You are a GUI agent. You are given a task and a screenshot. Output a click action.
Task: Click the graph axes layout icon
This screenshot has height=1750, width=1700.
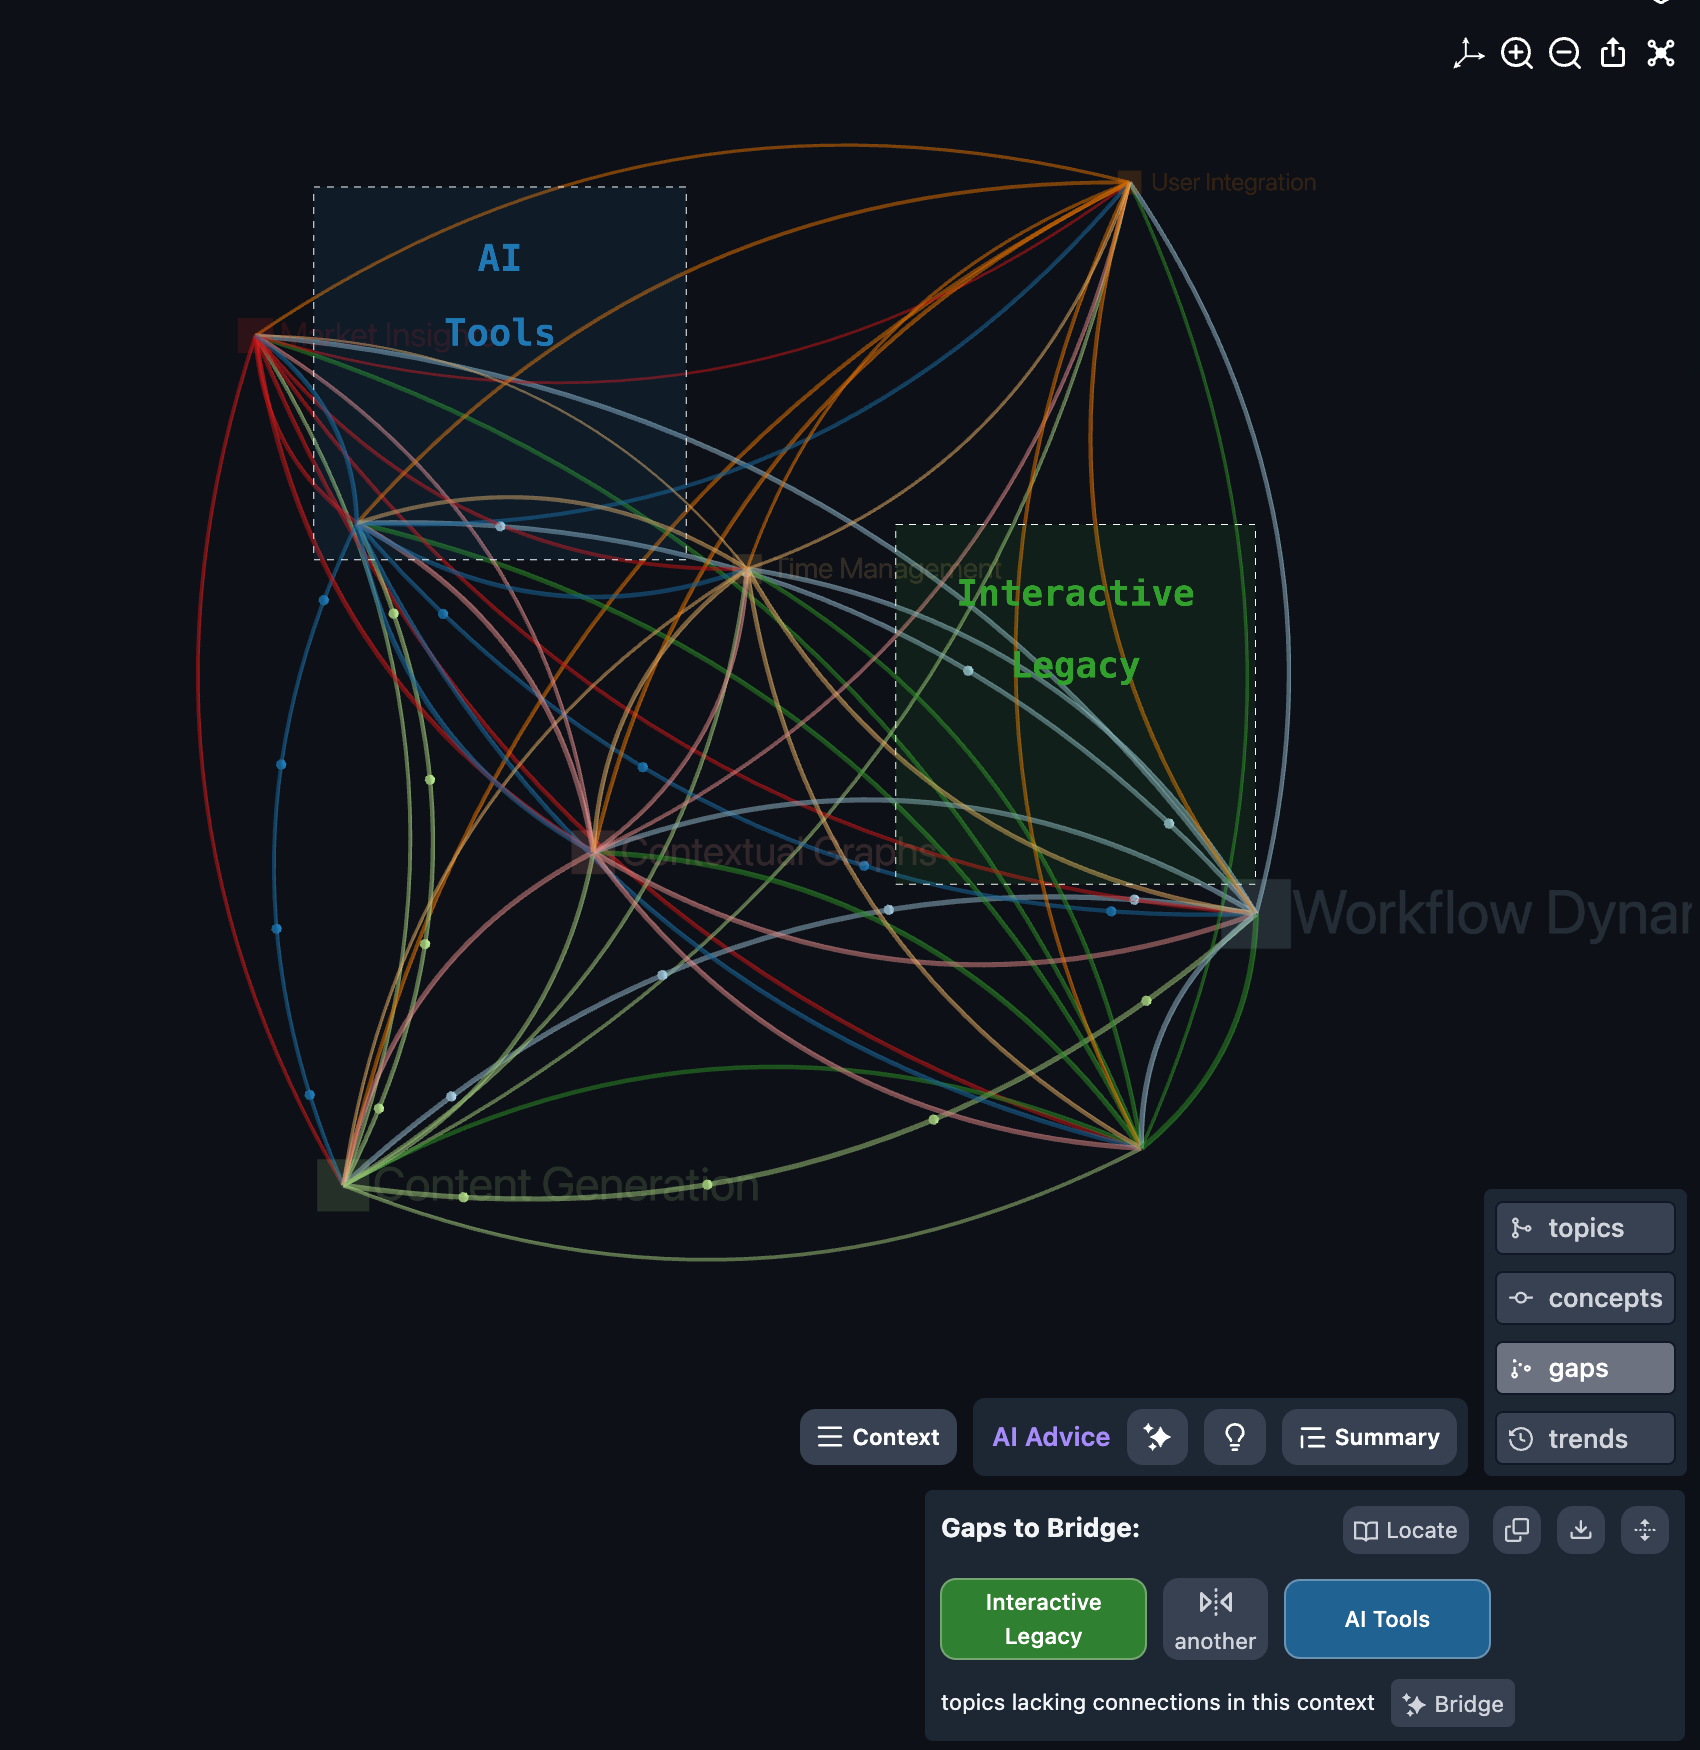(1468, 53)
